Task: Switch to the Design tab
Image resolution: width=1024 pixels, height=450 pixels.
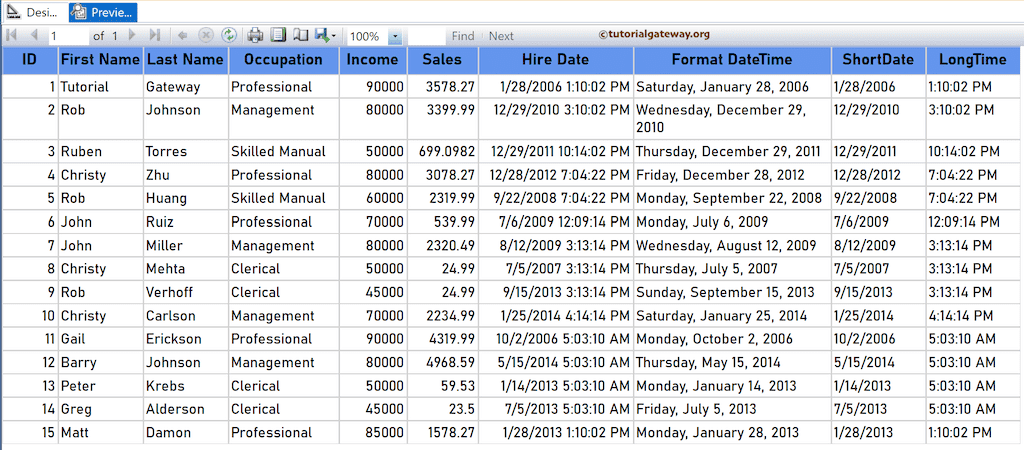Action: [32, 12]
